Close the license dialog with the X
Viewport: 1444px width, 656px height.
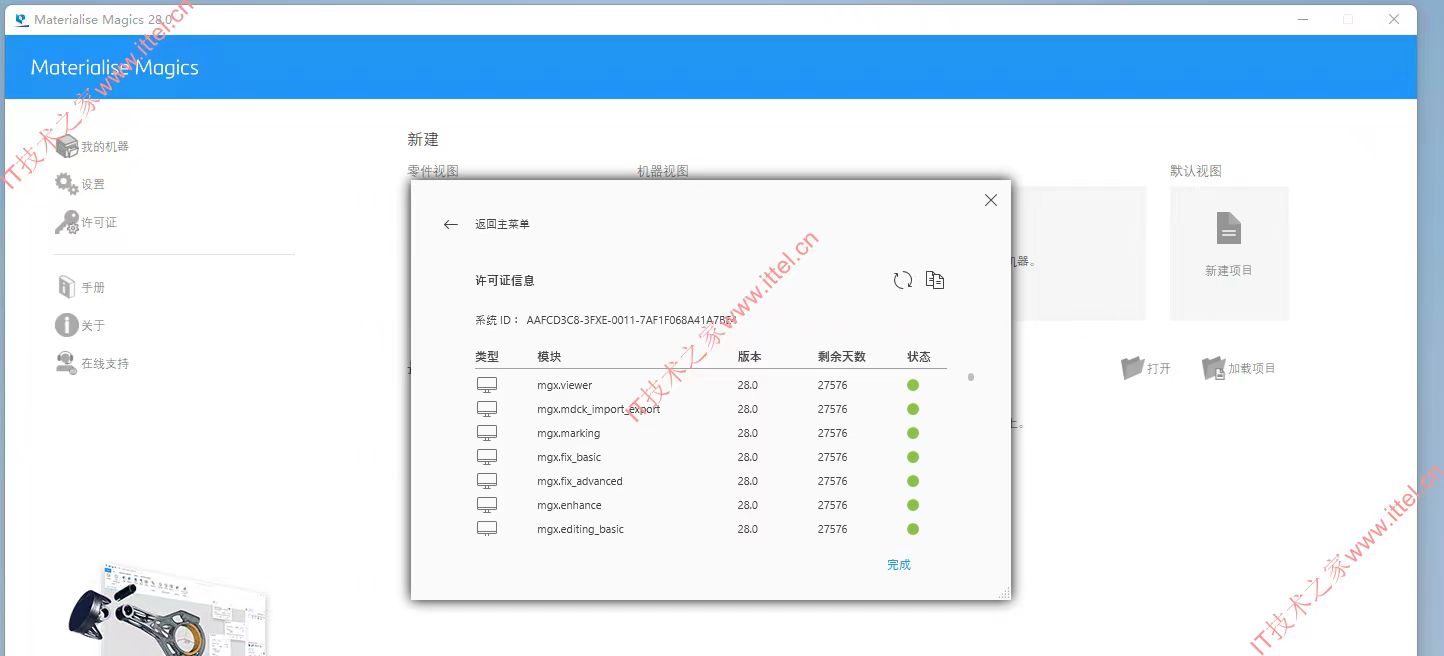point(991,200)
